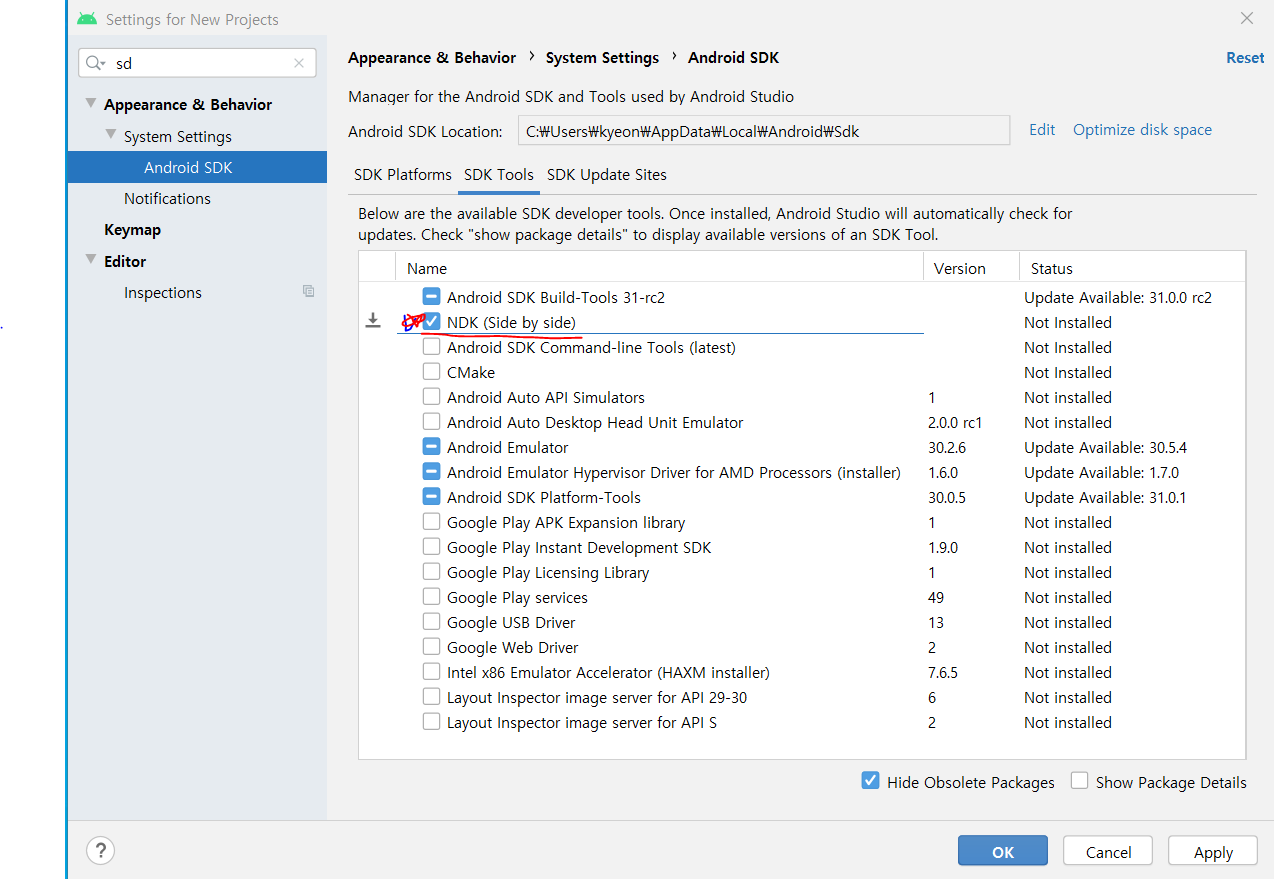Image resolution: width=1274 pixels, height=879 pixels.
Task: Click the Edit link for SDK location
Action: point(1042,130)
